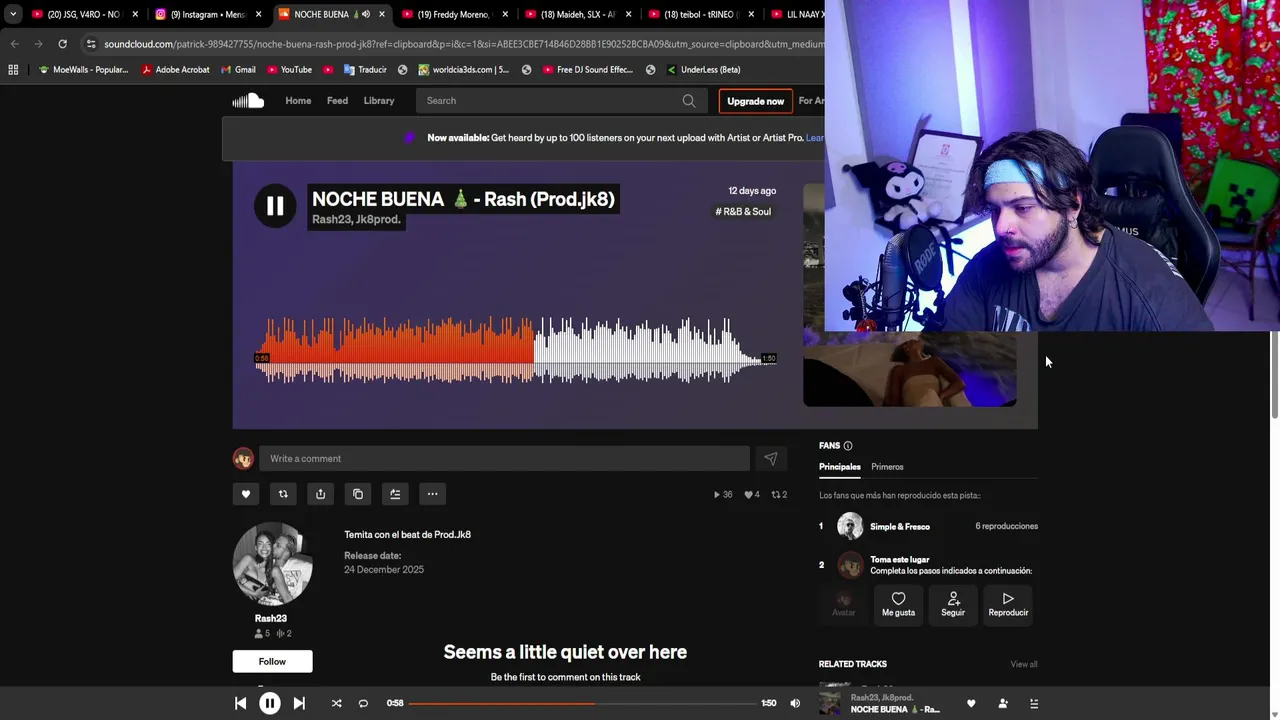Share the track
The image size is (1280, 720).
tap(320, 494)
